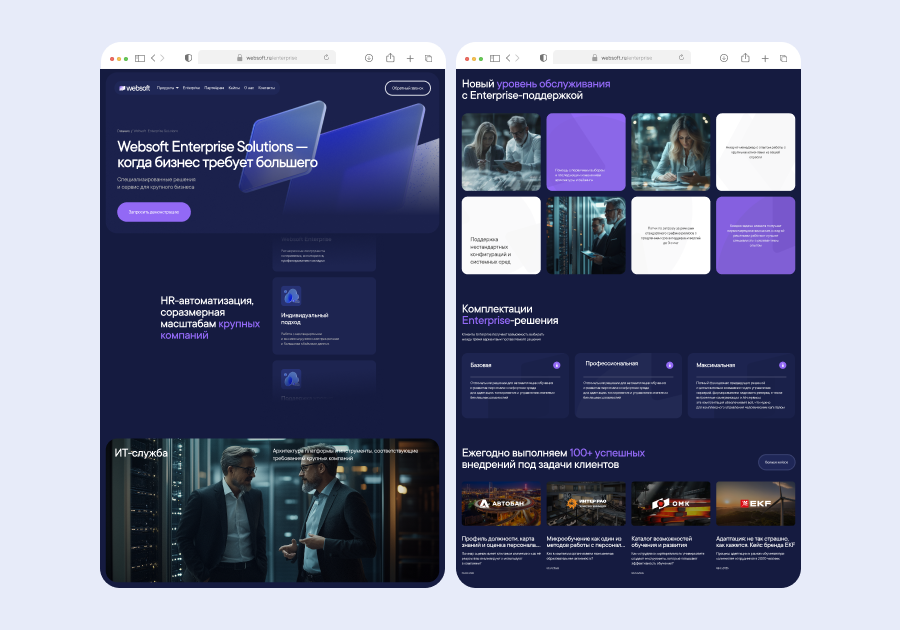Image resolution: width=900 pixels, height=630 pixels.
Task: Click the purple 'Запросить демонстрацию' button
Action: tap(153, 212)
